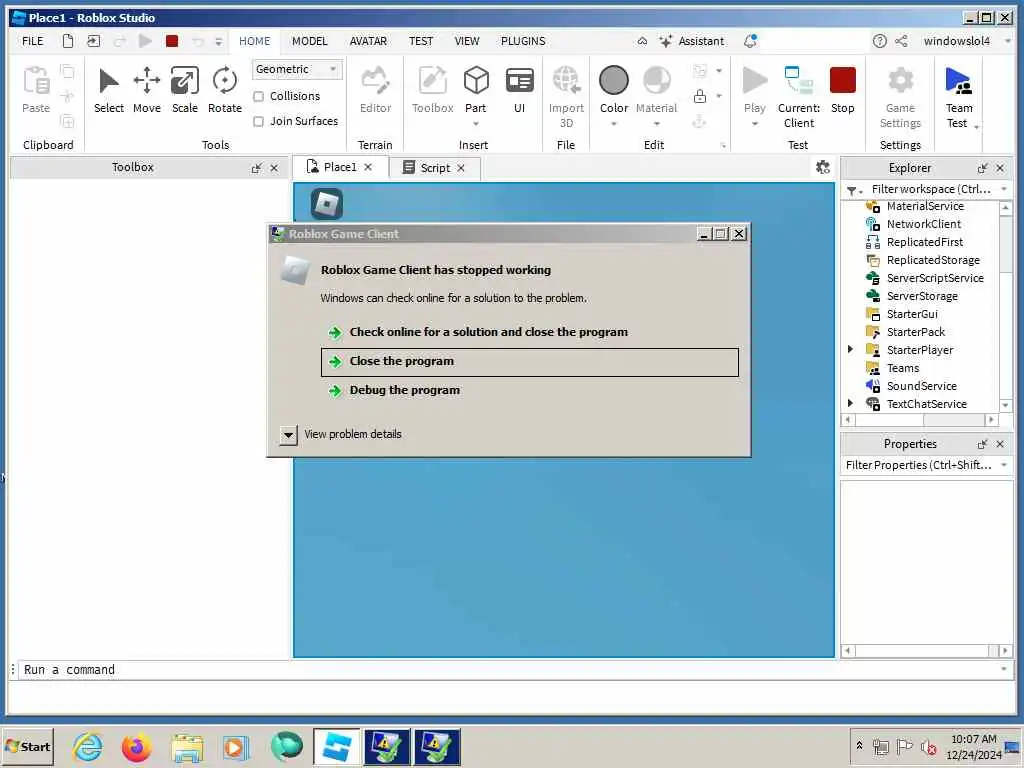This screenshot has width=1024, height=768.
Task: Open Firefox from the taskbar
Action: pyautogui.click(x=136, y=747)
